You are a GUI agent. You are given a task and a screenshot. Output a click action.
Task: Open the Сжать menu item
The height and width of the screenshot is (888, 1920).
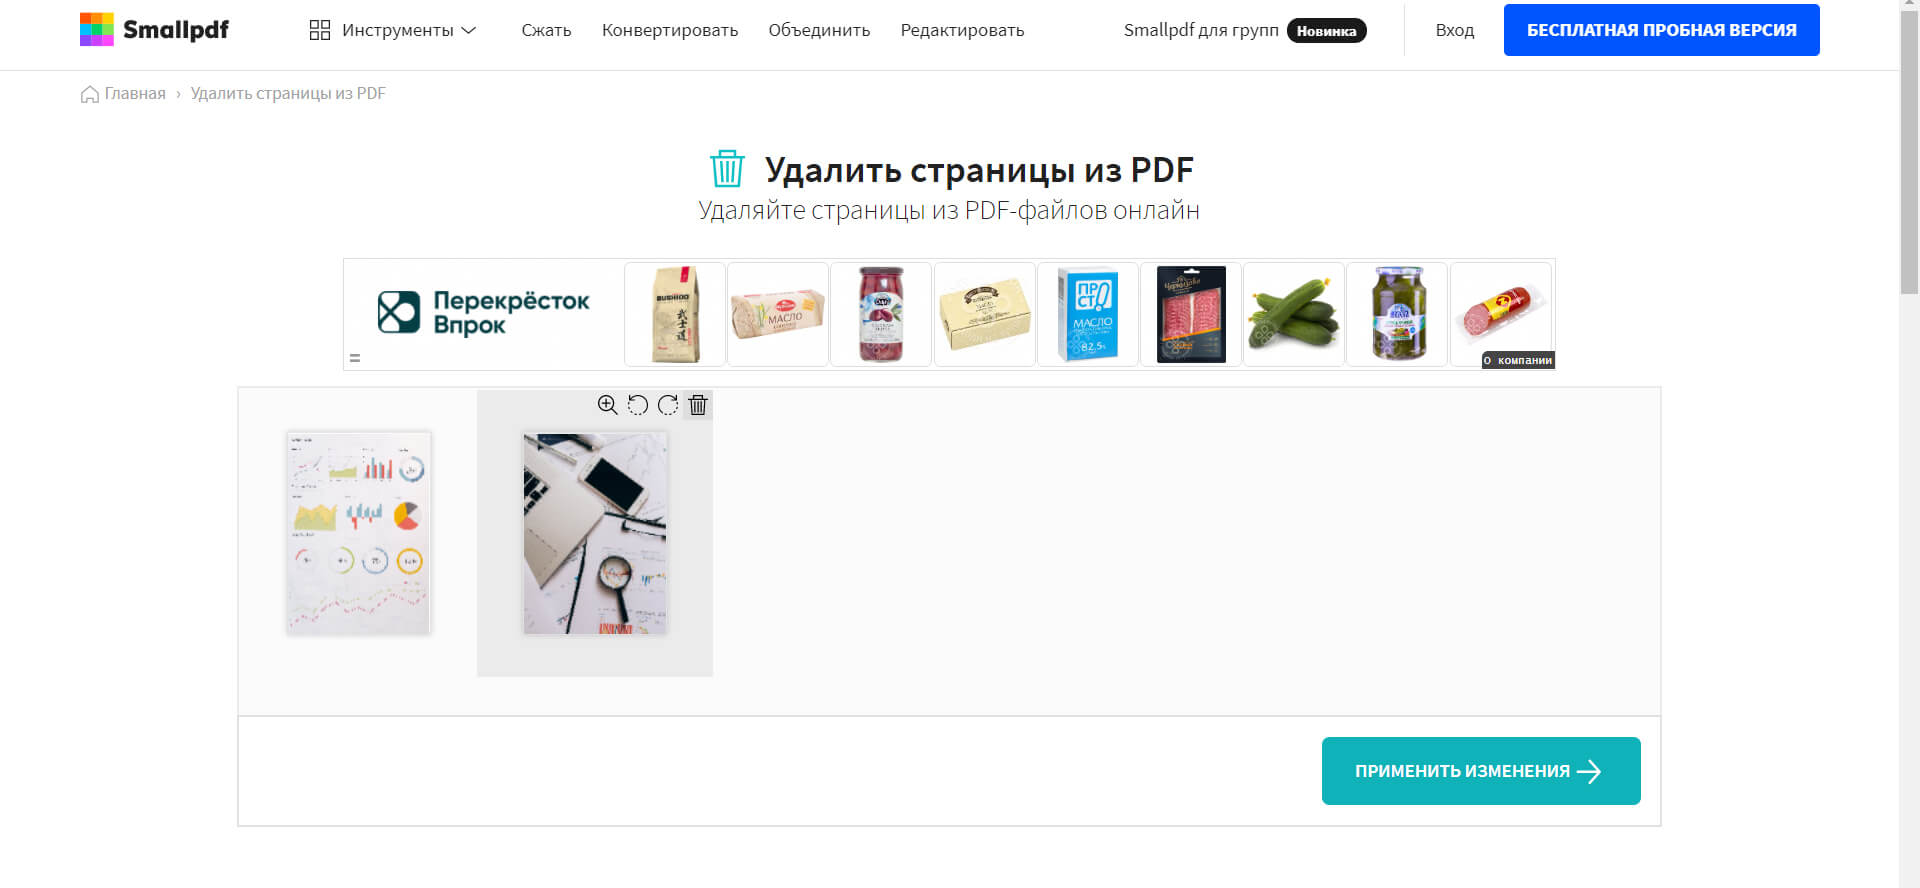point(546,30)
